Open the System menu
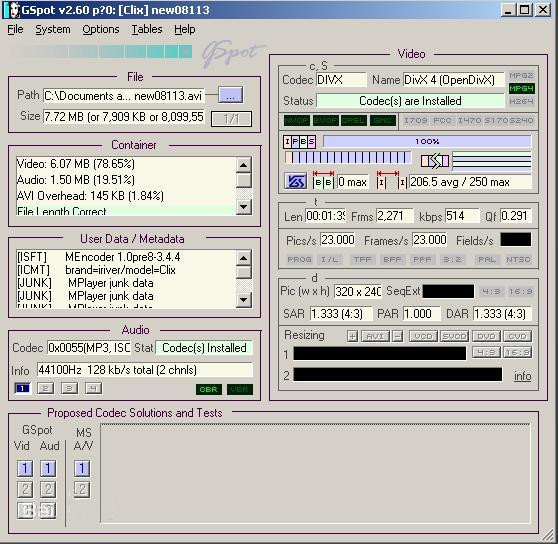This screenshot has width=558, height=544. (x=53, y=29)
